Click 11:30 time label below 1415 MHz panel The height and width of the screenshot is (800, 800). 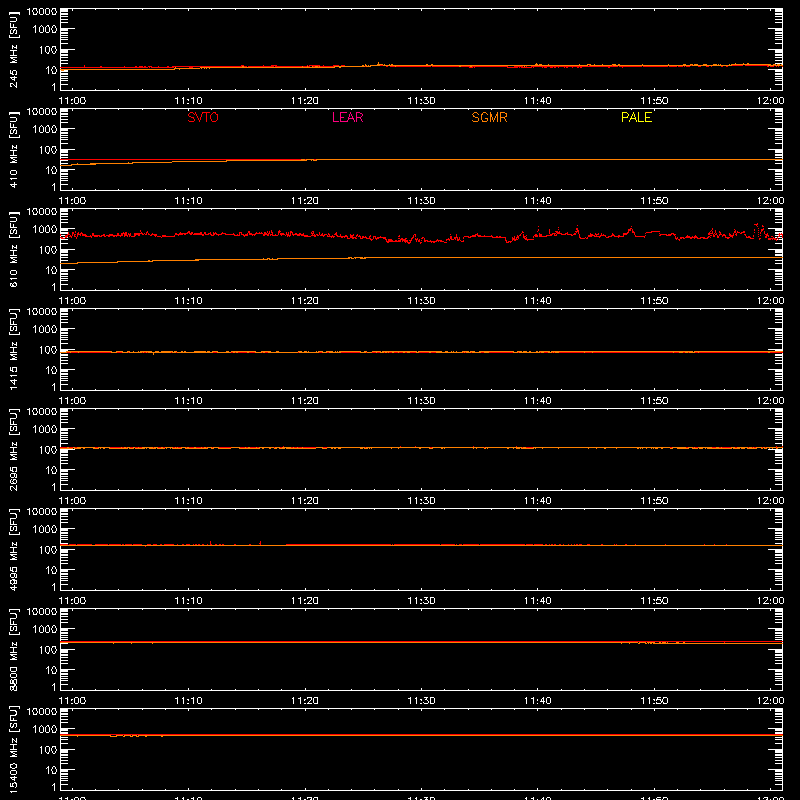click(x=421, y=401)
